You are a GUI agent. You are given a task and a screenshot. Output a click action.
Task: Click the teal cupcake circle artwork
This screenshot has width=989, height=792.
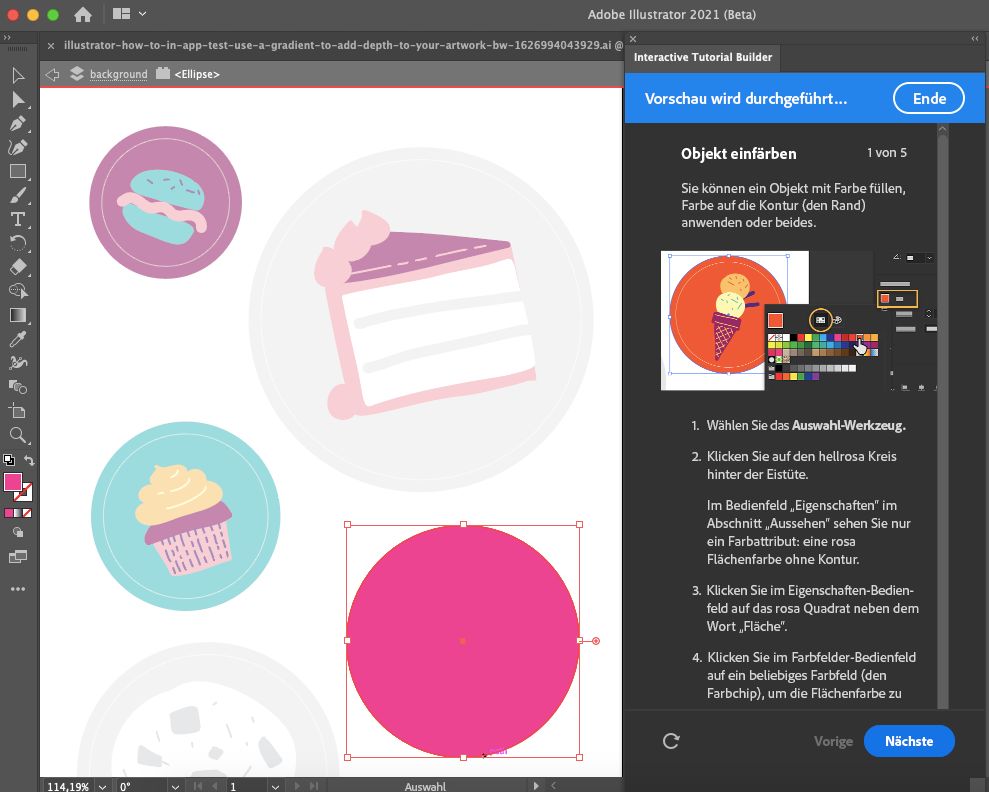pos(185,516)
